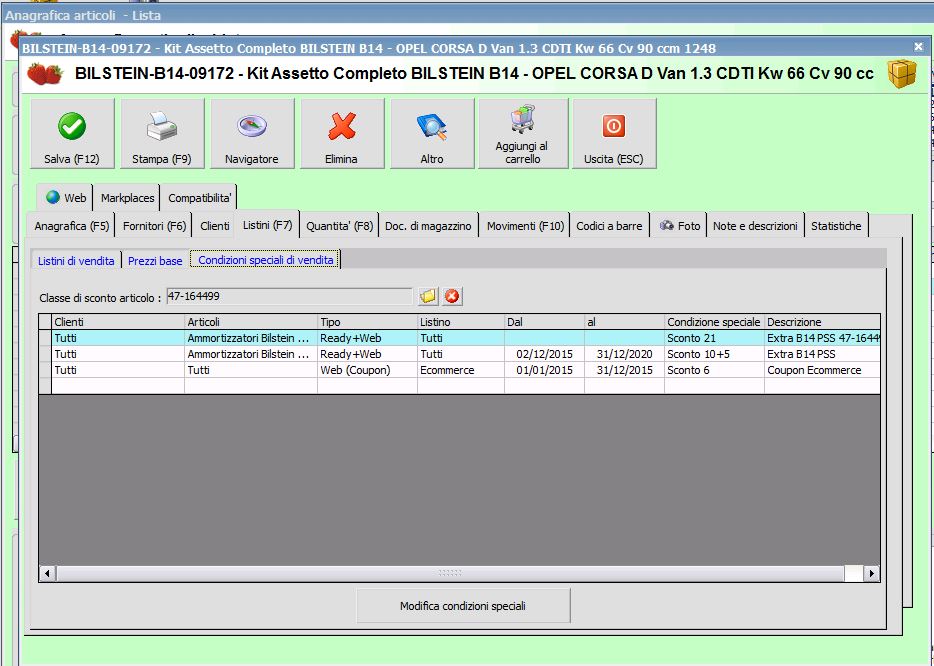Screen dimensions: 934x666
Task: Click the Tipo column header
Action: tap(368, 322)
